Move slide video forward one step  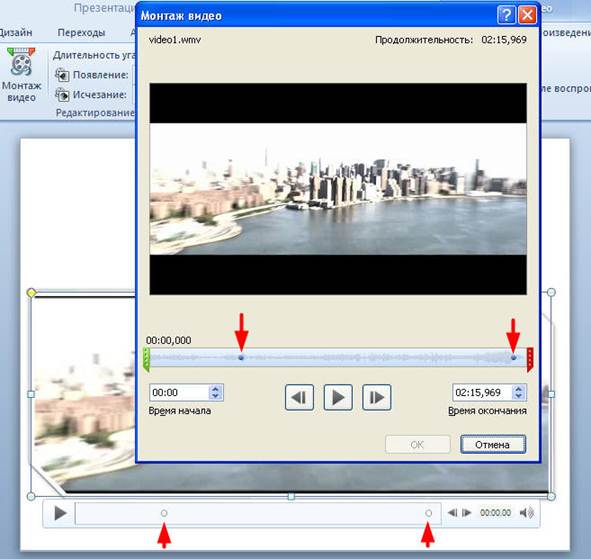467,513
